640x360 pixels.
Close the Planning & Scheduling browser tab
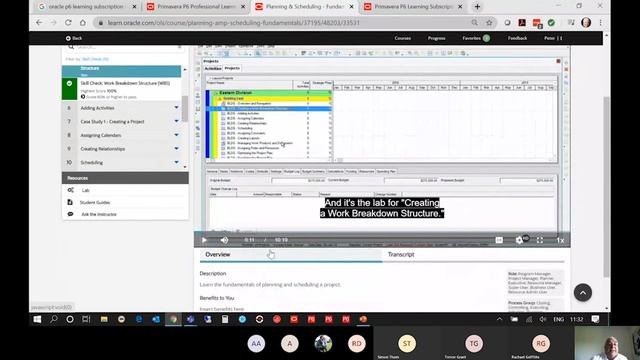point(351,7)
